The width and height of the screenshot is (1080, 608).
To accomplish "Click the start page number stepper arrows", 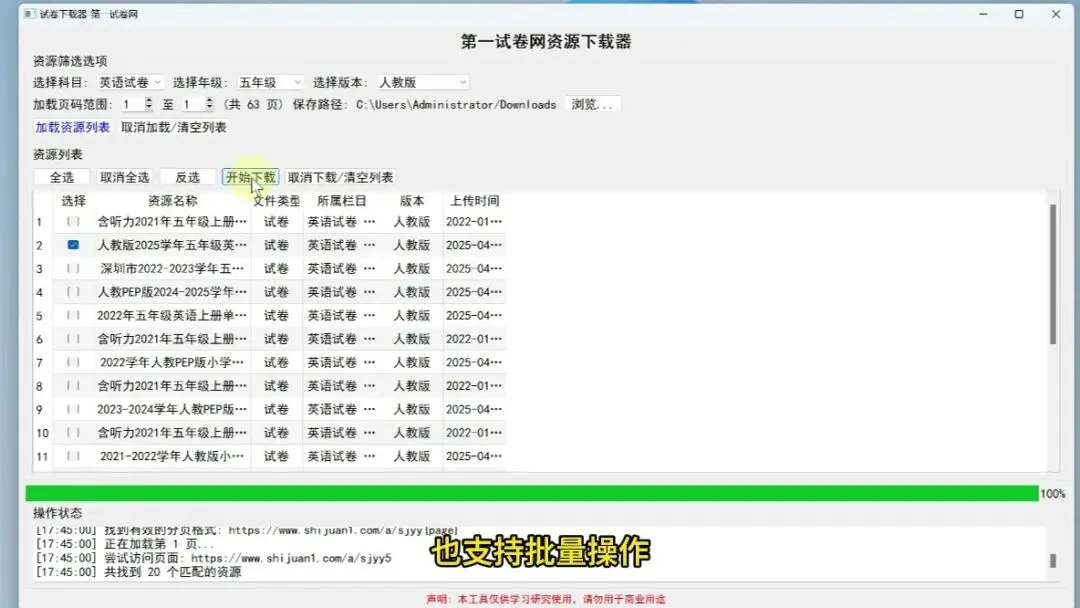I will coord(149,104).
